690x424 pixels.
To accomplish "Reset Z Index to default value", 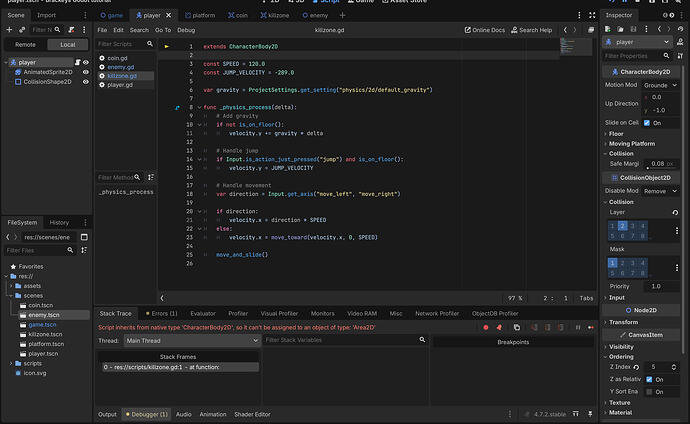I will [x=636, y=367].
